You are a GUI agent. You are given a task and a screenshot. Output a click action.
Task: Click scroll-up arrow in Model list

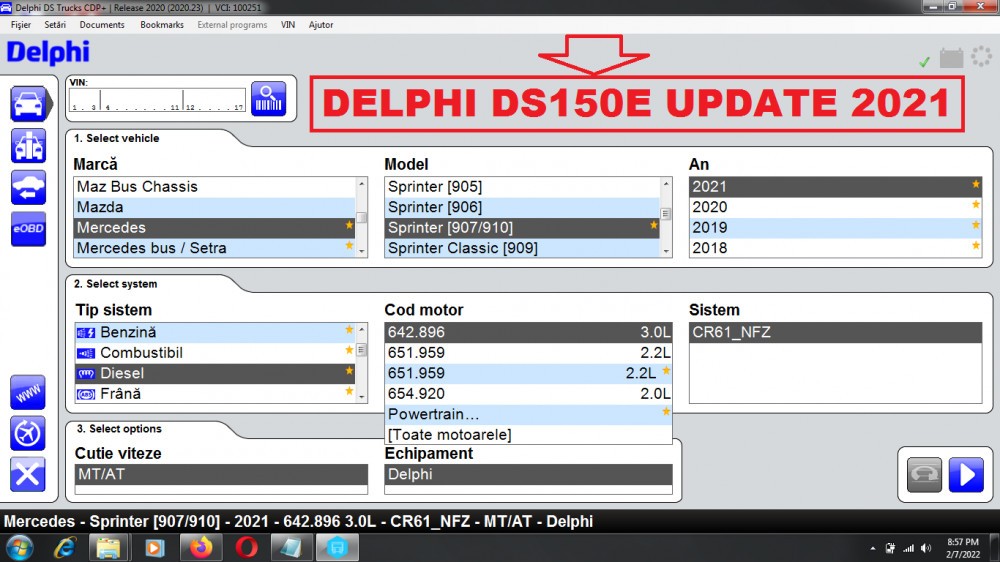(x=666, y=184)
